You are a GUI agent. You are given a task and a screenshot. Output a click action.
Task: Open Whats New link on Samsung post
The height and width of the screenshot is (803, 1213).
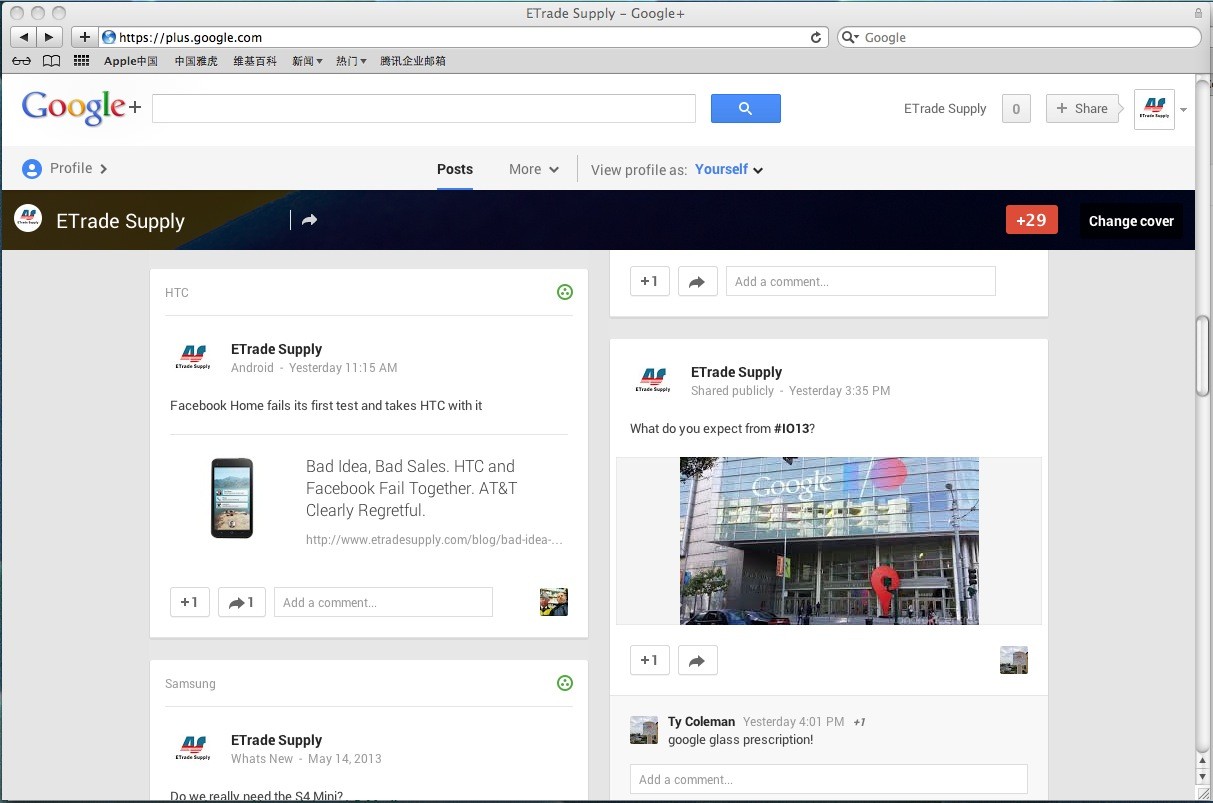tap(262, 759)
